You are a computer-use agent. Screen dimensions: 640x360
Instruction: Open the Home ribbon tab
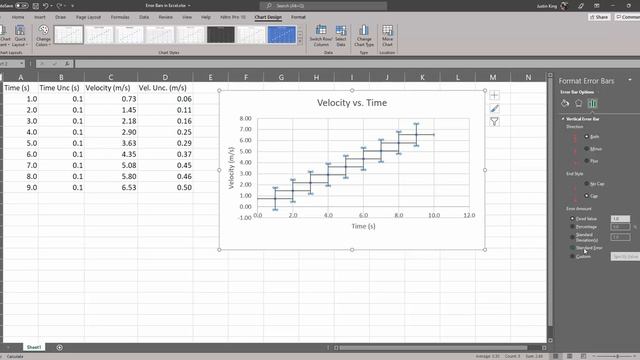18,17
